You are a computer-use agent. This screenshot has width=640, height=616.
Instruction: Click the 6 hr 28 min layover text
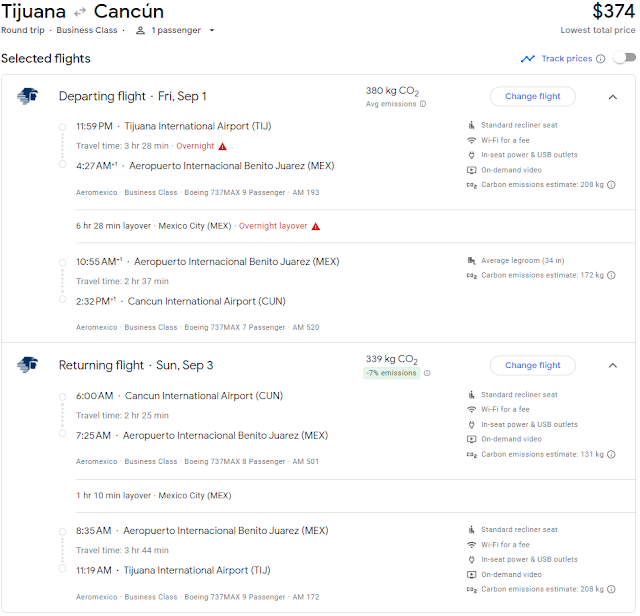pyautogui.click(x=114, y=227)
